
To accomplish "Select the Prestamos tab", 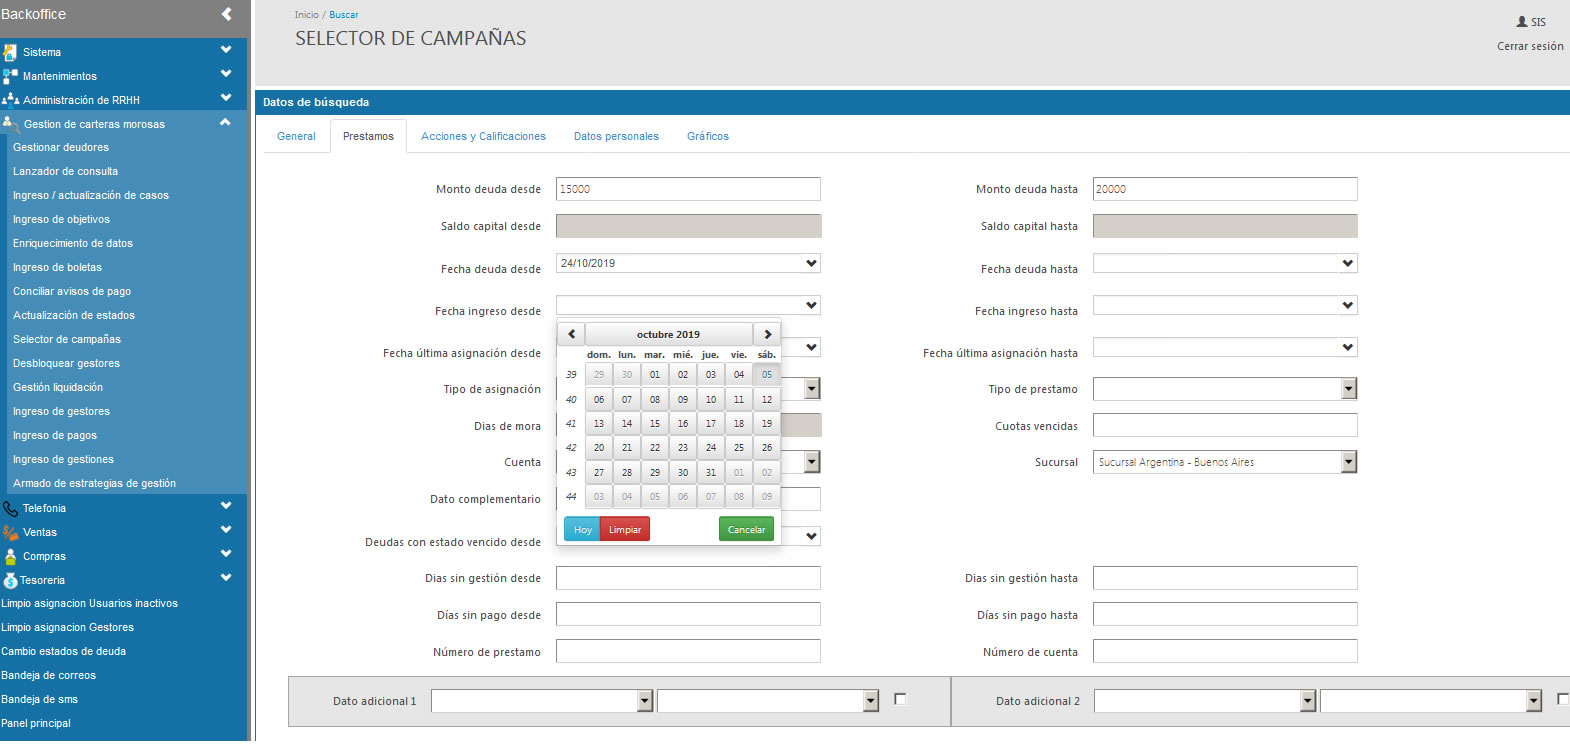I will (x=368, y=136).
